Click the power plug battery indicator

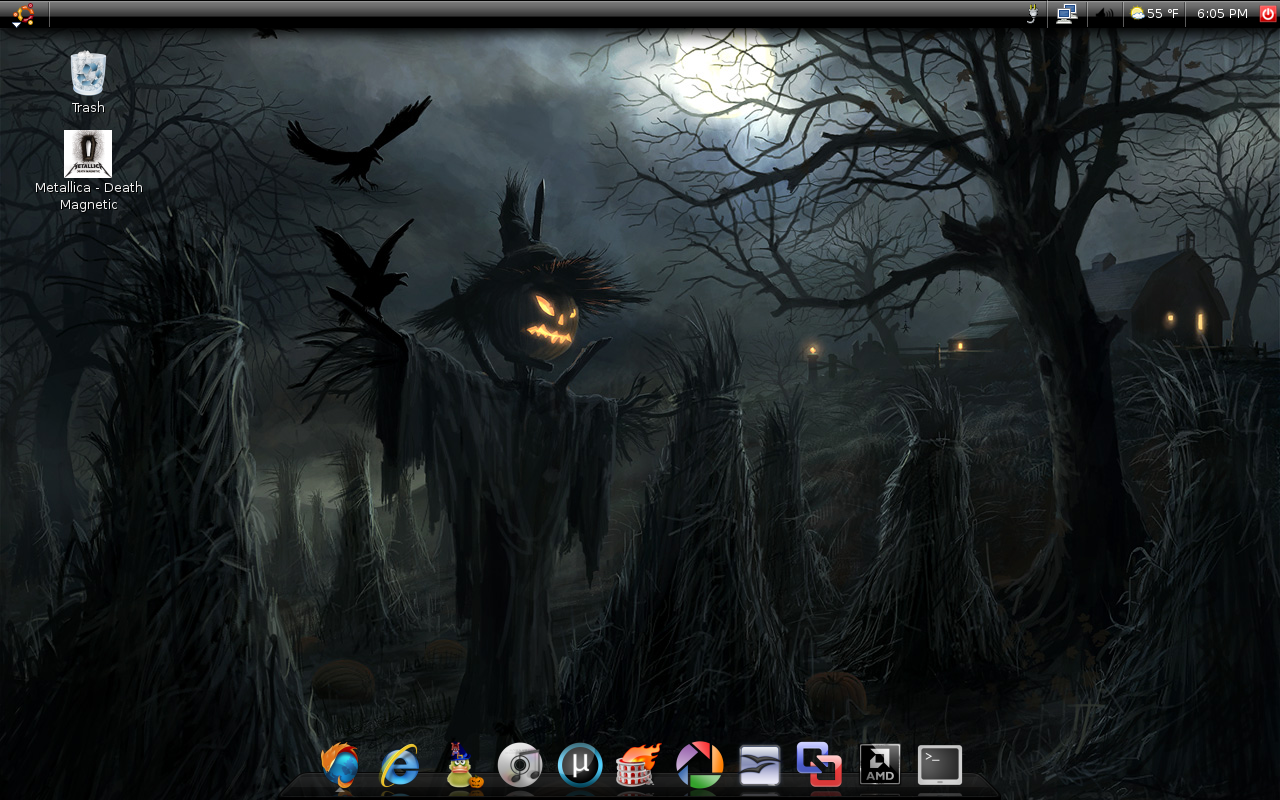[1032, 14]
